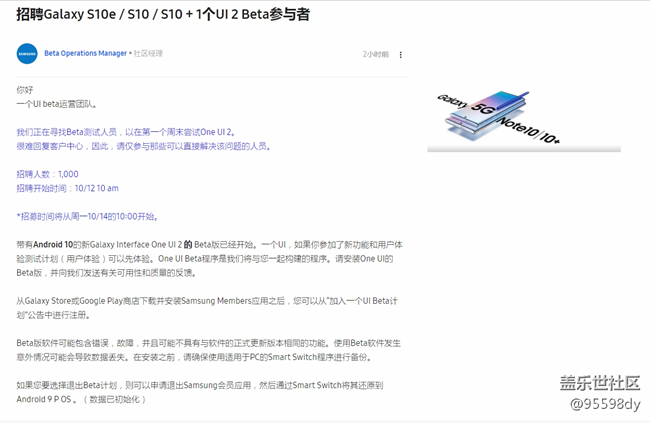Click the '招聘开始时间：10/12 10 am' line
This screenshot has height=423, width=650.
(x=68, y=188)
